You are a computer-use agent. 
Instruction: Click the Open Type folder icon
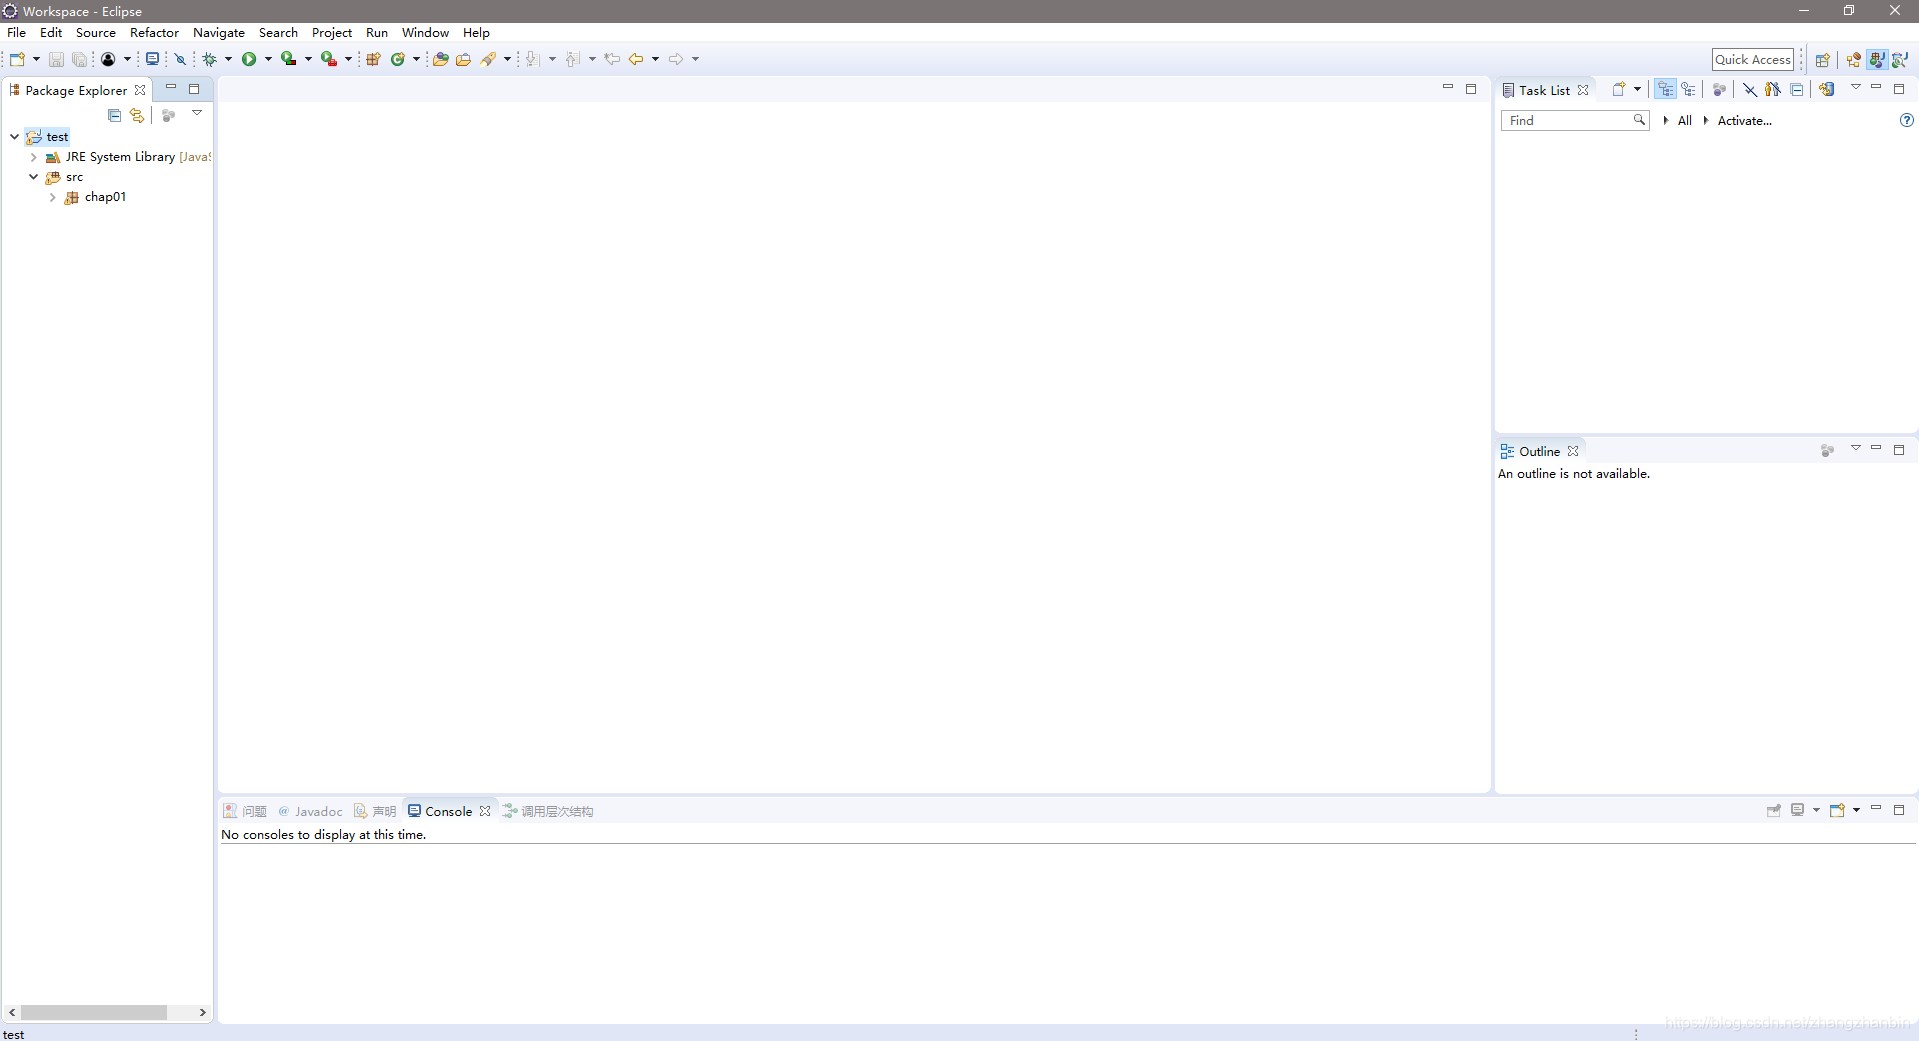click(440, 59)
